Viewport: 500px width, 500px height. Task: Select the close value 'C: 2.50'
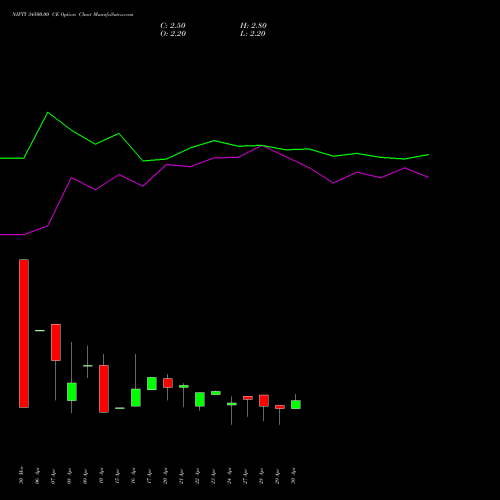tap(173, 26)
